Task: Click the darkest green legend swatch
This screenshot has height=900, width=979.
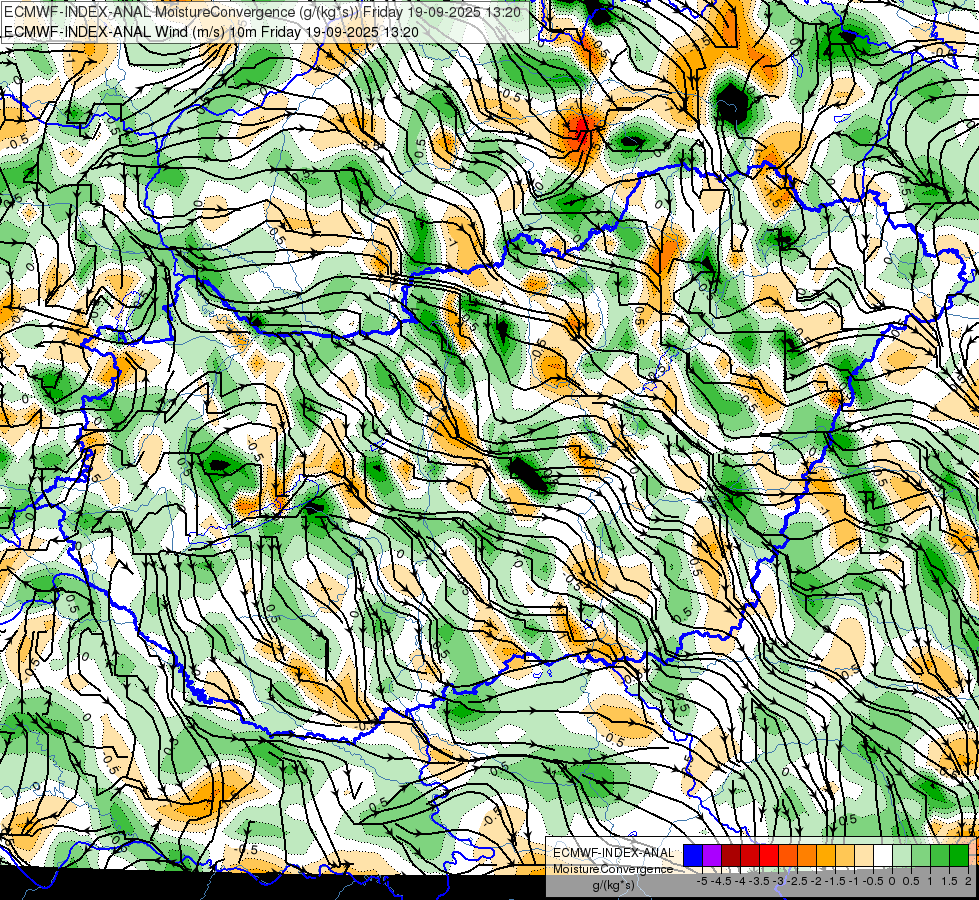Action: click(x=958, y=855)
